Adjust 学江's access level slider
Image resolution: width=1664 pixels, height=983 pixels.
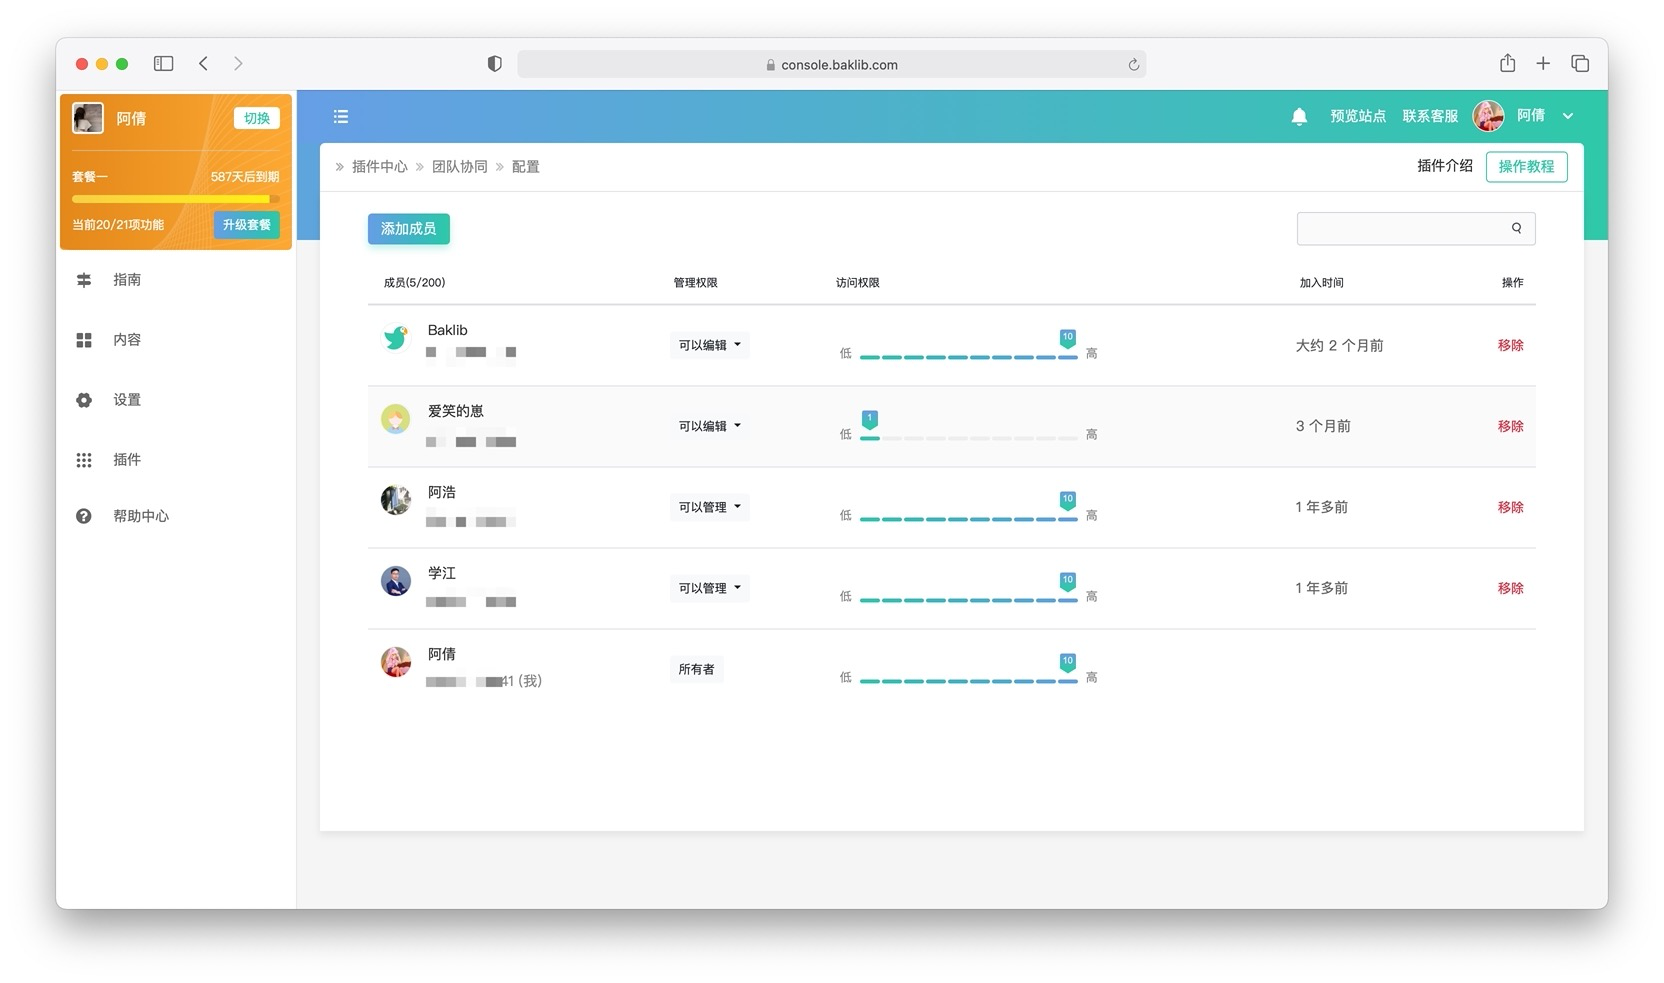click(968, 600)
